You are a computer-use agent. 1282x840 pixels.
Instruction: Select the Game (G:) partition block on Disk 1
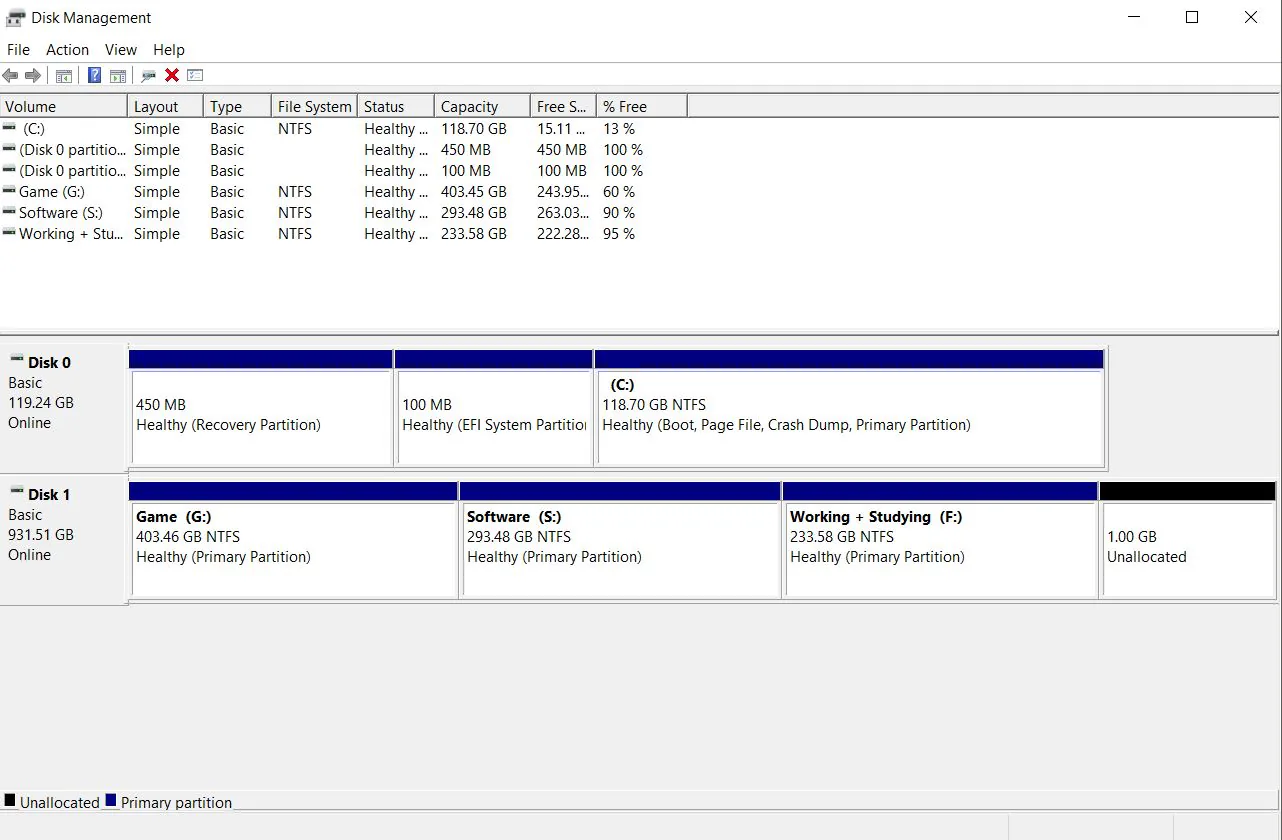click(293, 539)
